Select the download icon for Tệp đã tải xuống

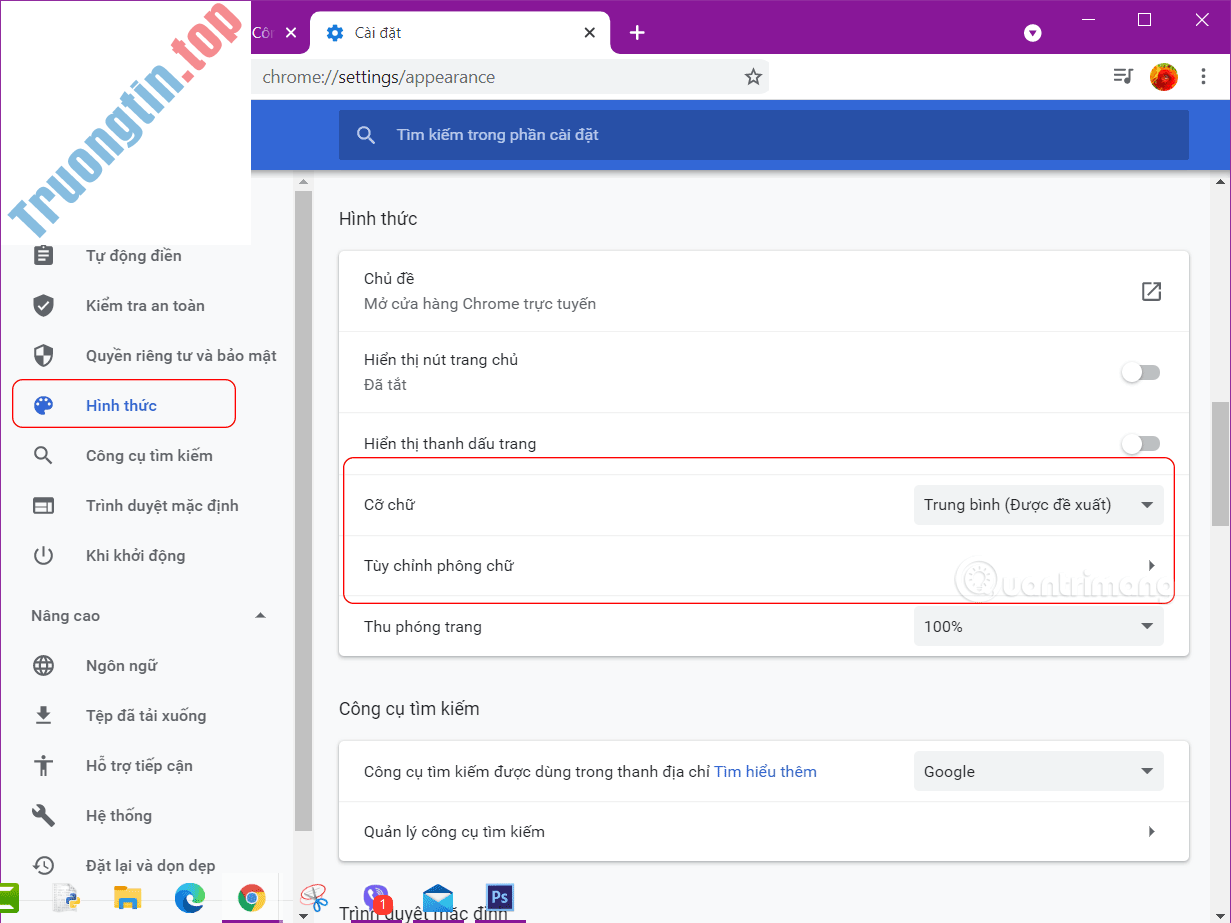pos(44,715)
